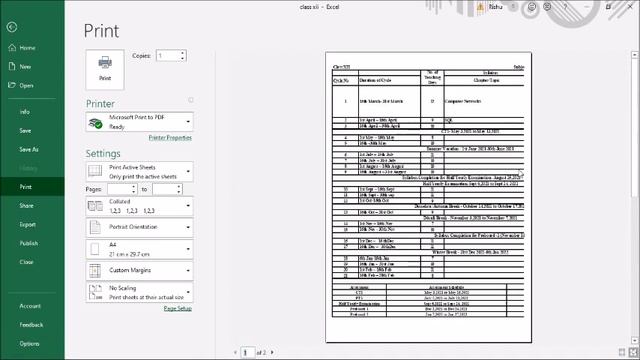Decrease the number of copies
640x360 pixels.
[x=183, y=58]
